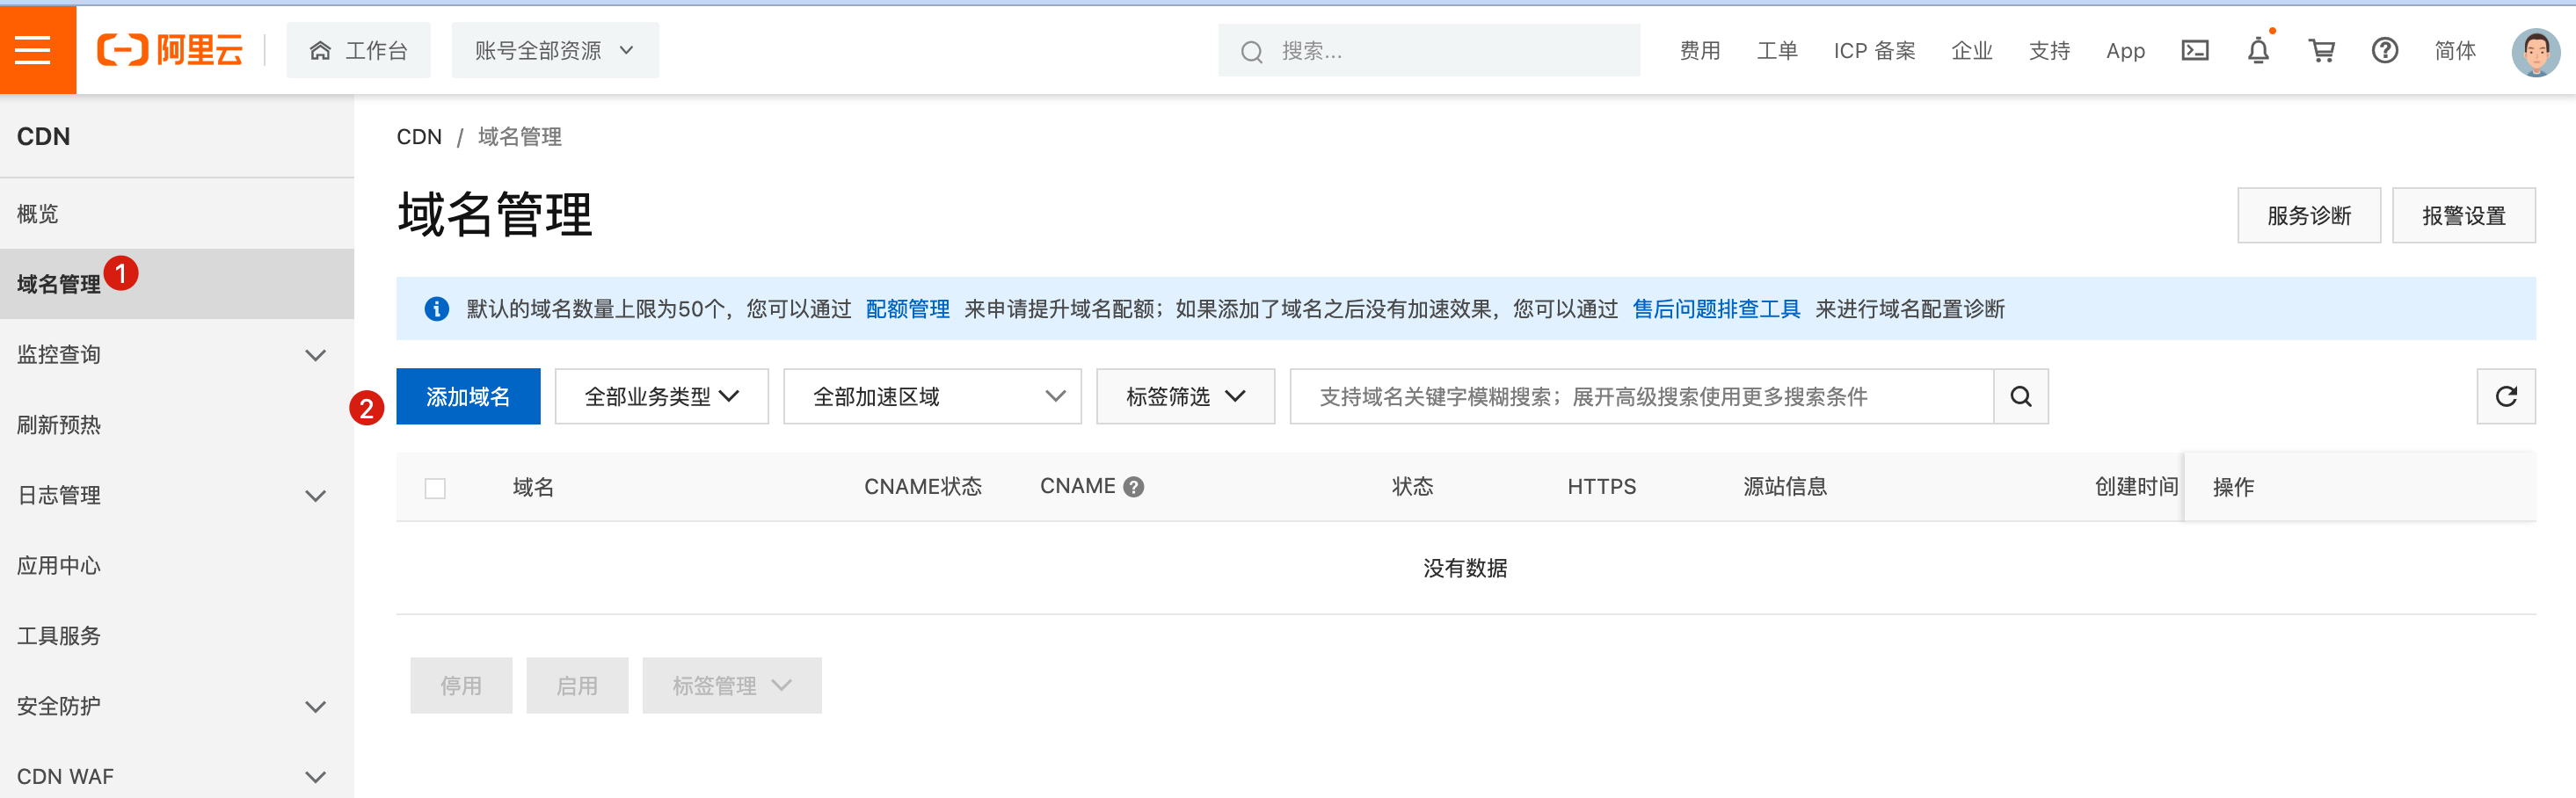Open the Cloud Shell terminal icon
Screen dimensions: 2576x798
[2194, 50]
